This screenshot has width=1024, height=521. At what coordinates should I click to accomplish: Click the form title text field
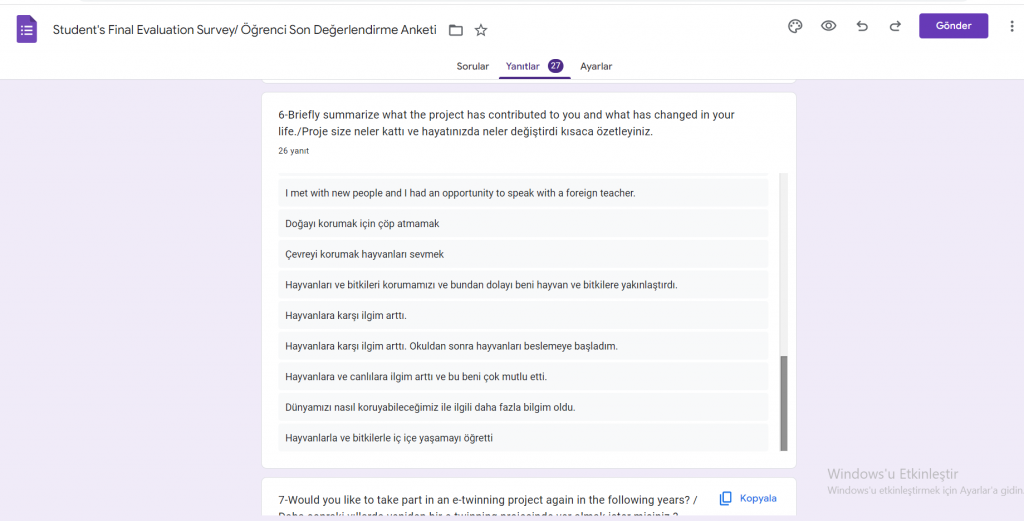tap(244, 30)
